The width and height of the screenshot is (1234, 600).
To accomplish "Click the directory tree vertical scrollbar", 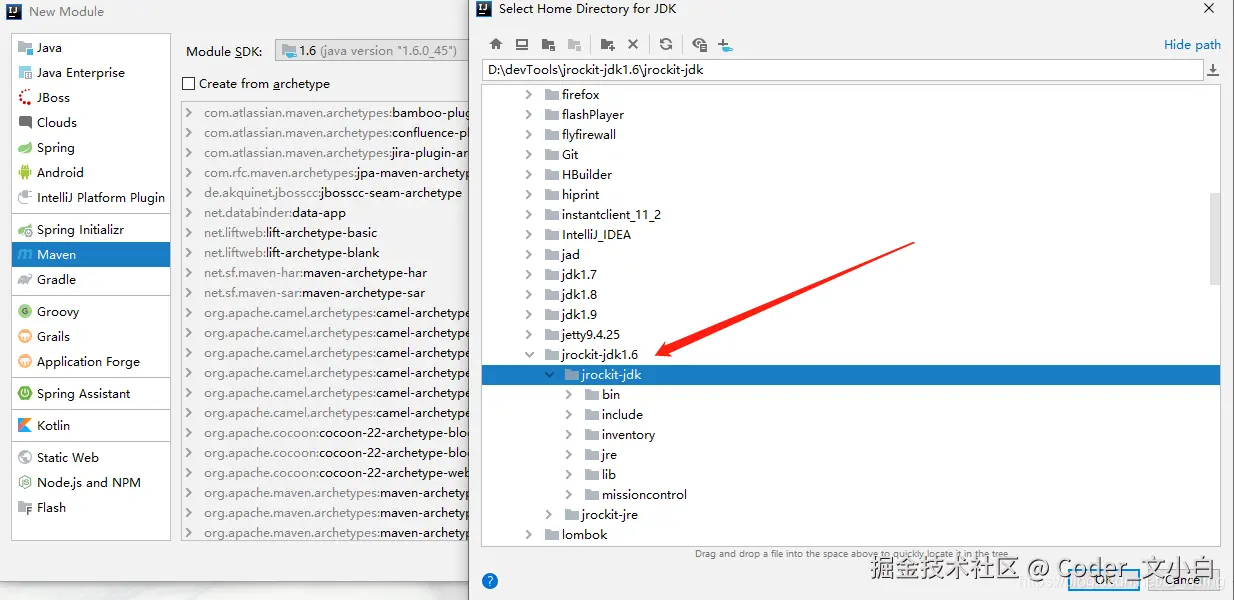I will coord(1215,238).
